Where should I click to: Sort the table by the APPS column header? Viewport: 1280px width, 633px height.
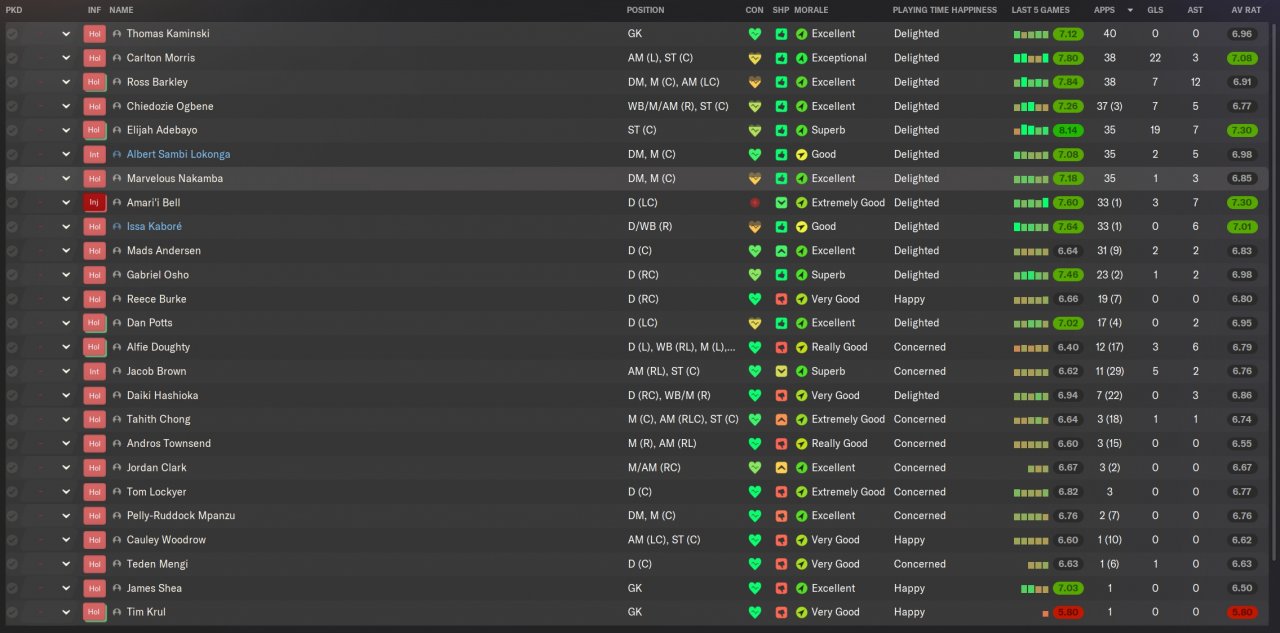tap(1104, 10)
